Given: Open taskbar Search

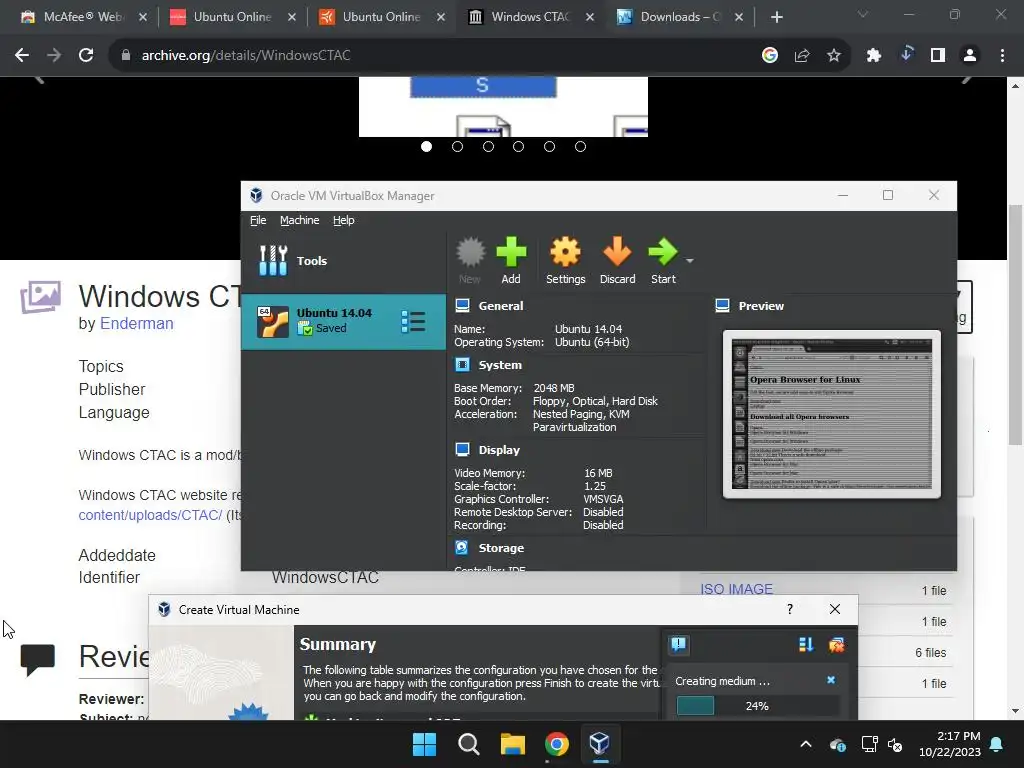Looking at the screenshot, I should click(468, 744).
